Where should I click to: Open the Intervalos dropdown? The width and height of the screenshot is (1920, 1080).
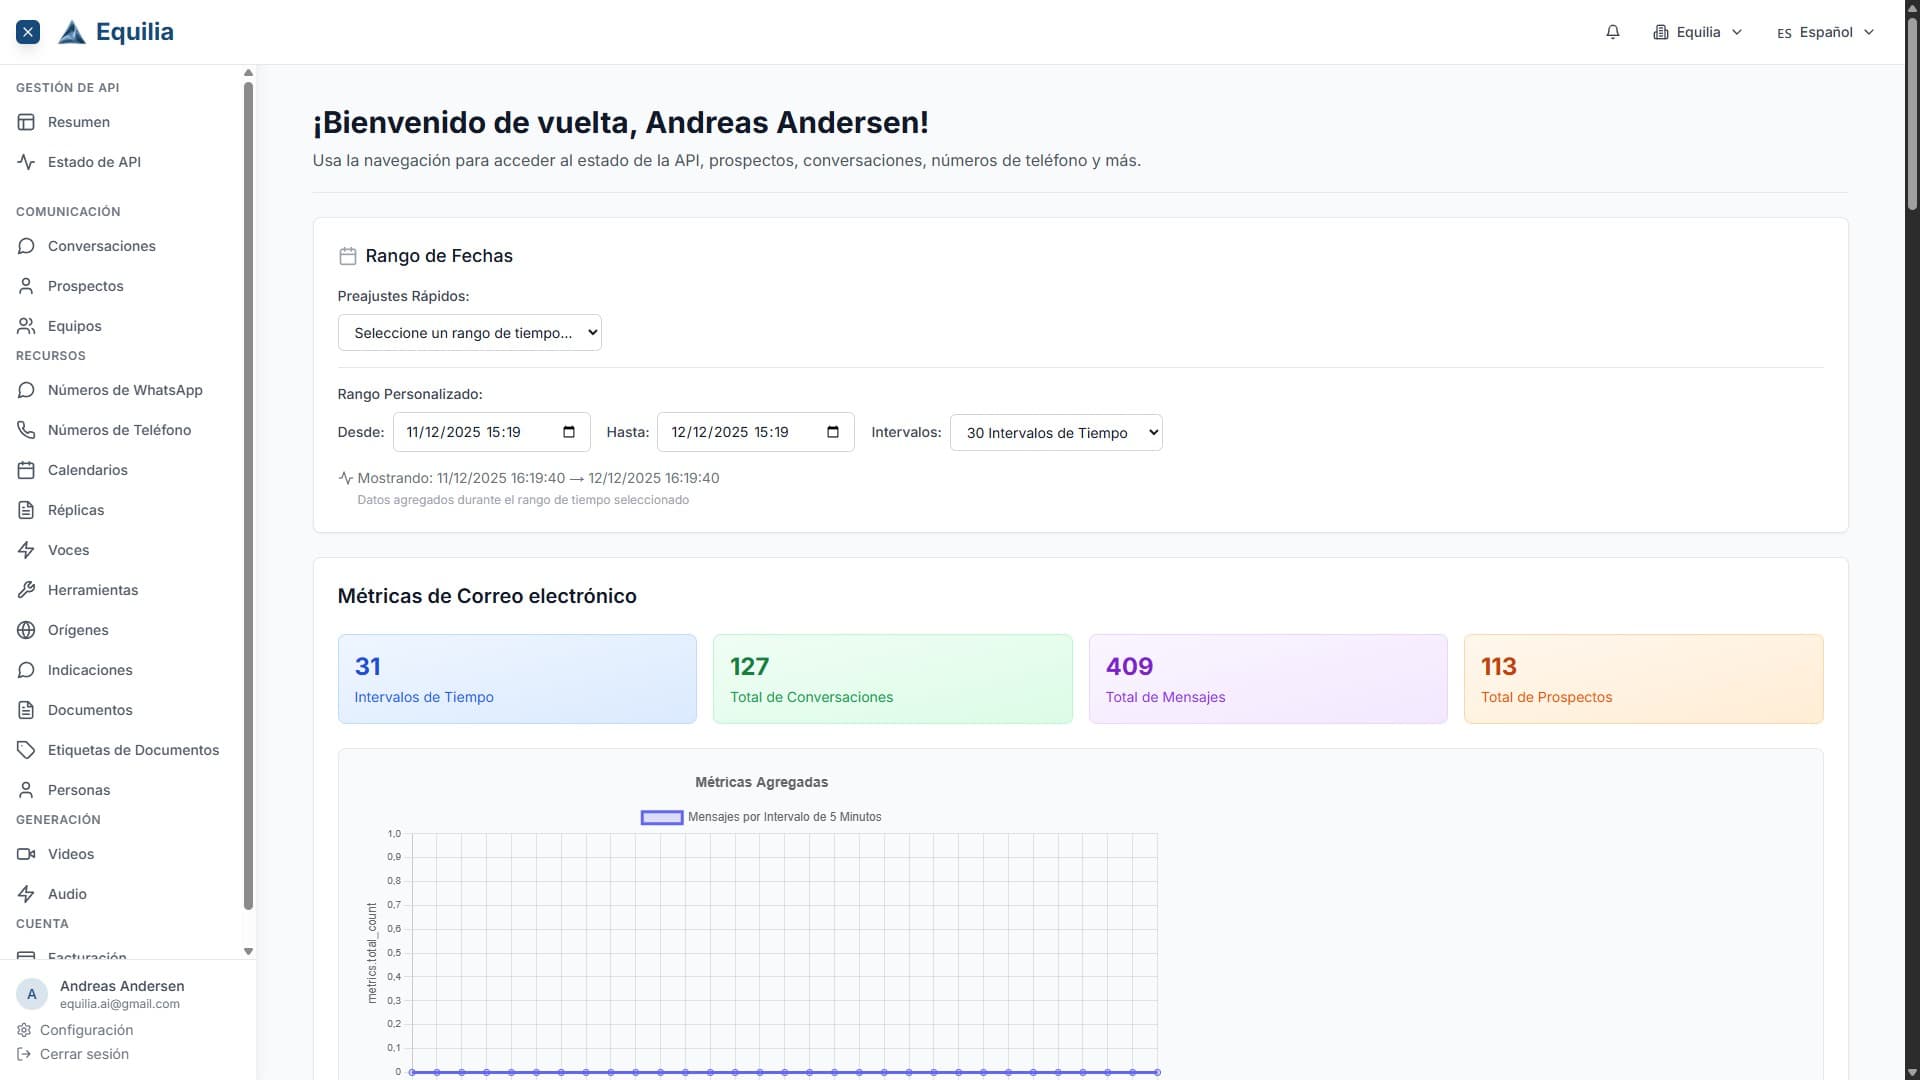pos(1056,432)
